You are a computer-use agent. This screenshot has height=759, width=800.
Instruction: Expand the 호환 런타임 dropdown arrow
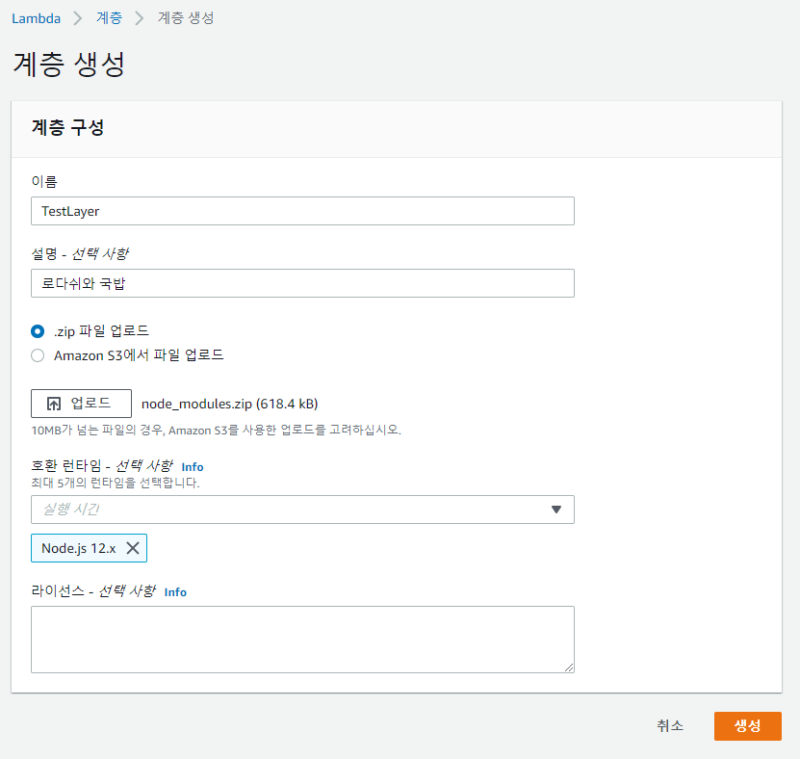click(557, 510)
